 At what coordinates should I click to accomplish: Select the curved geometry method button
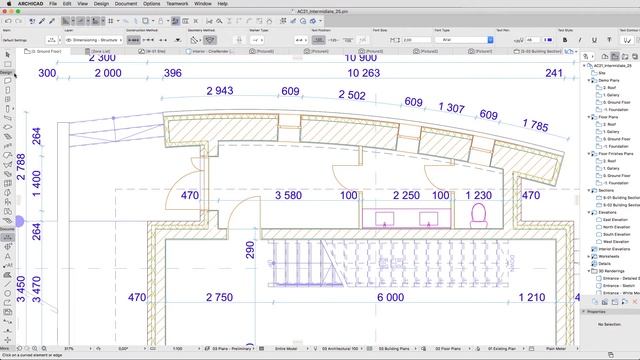(210, 40)
